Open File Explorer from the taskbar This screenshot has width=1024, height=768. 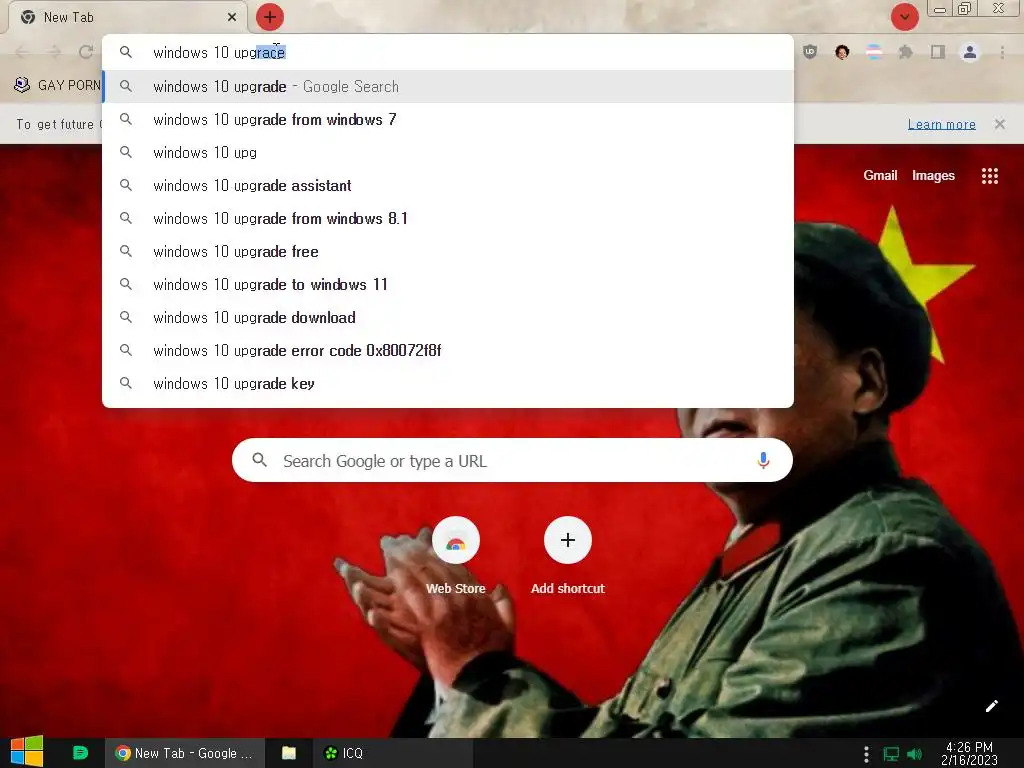pos(289,753)
